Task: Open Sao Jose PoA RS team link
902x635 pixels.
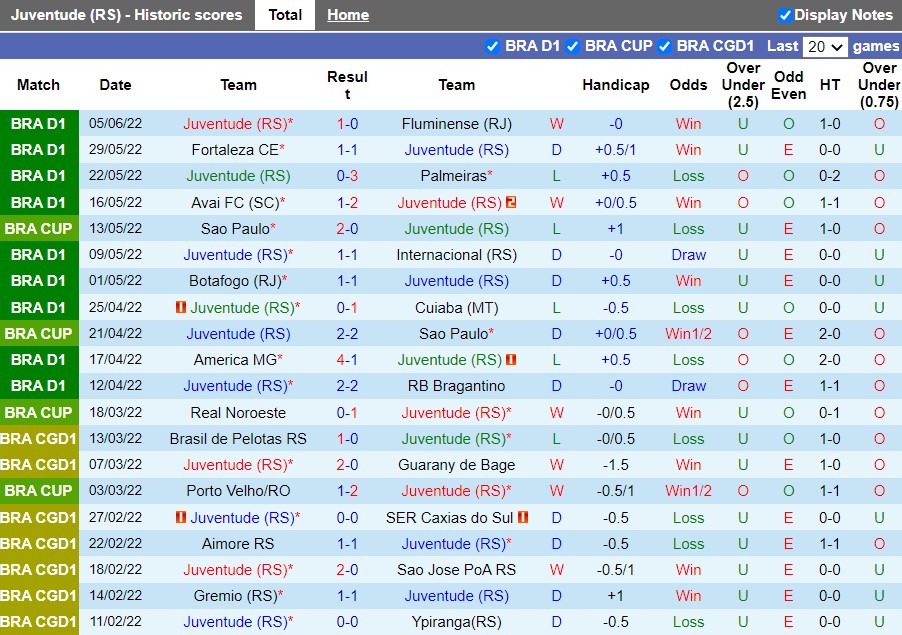Action: pos(457,570)
